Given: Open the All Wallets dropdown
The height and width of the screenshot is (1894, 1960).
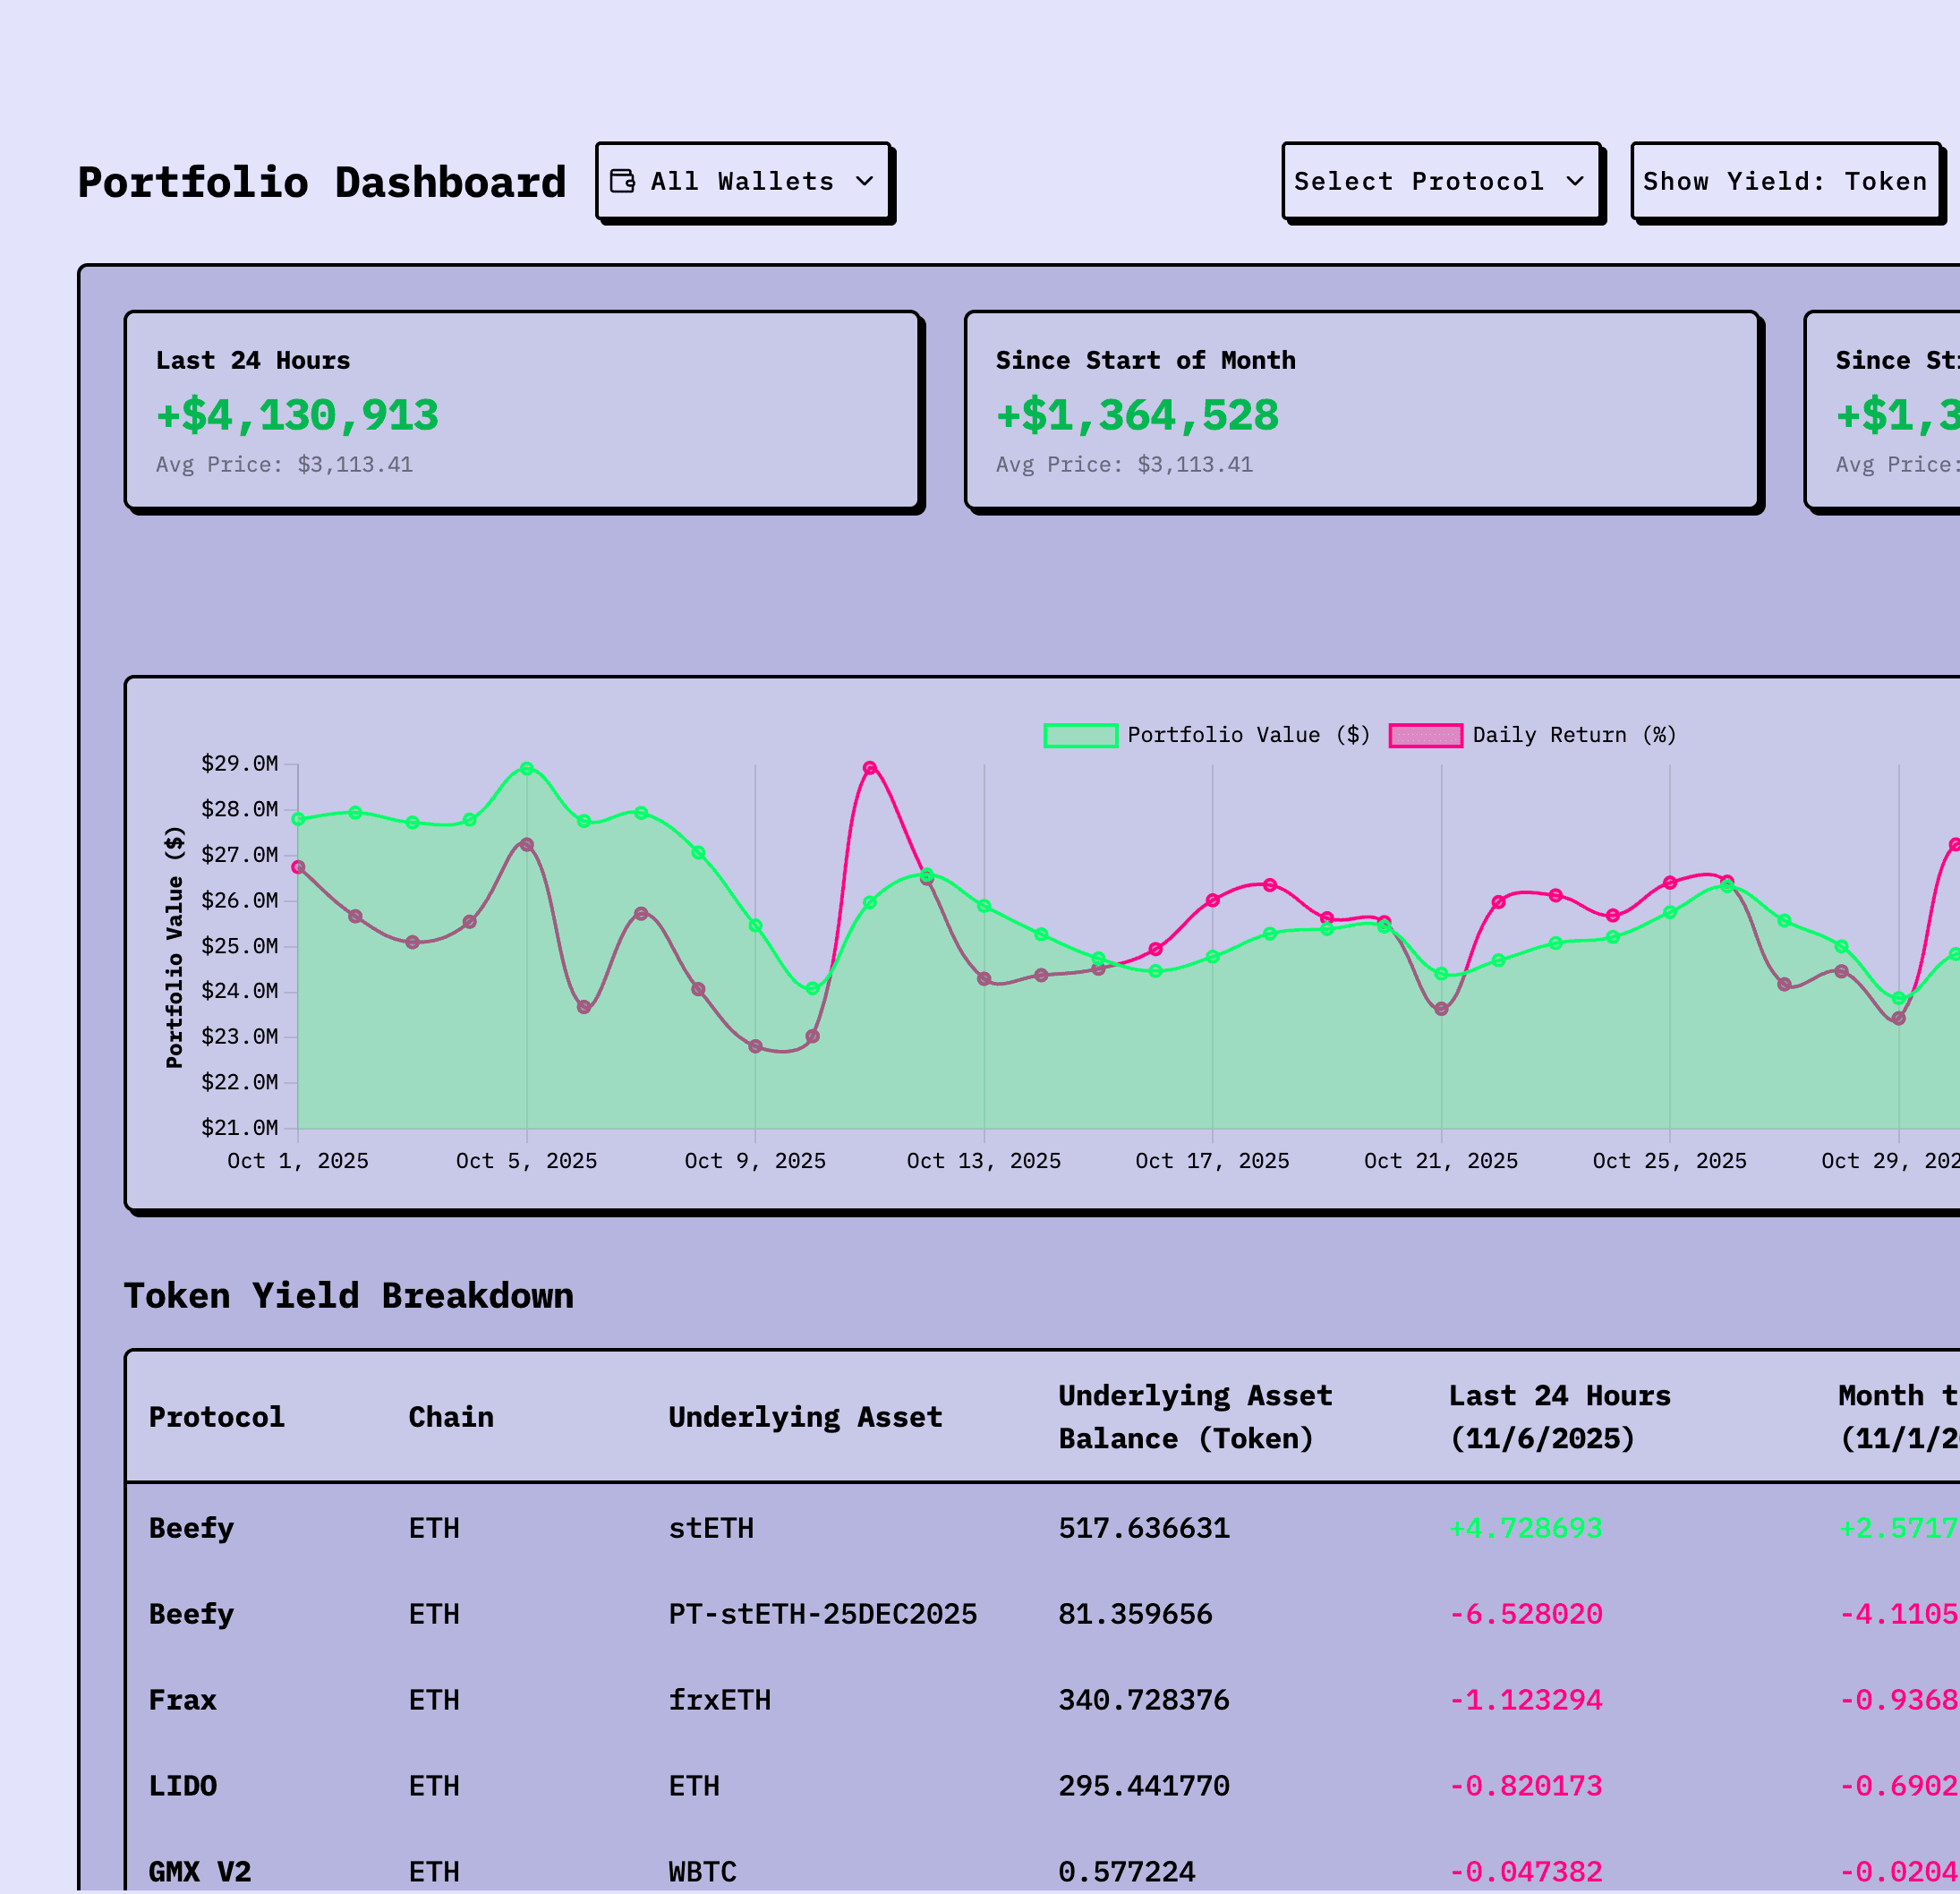Looking at the screenshot, I should click(x=744, y=181).
